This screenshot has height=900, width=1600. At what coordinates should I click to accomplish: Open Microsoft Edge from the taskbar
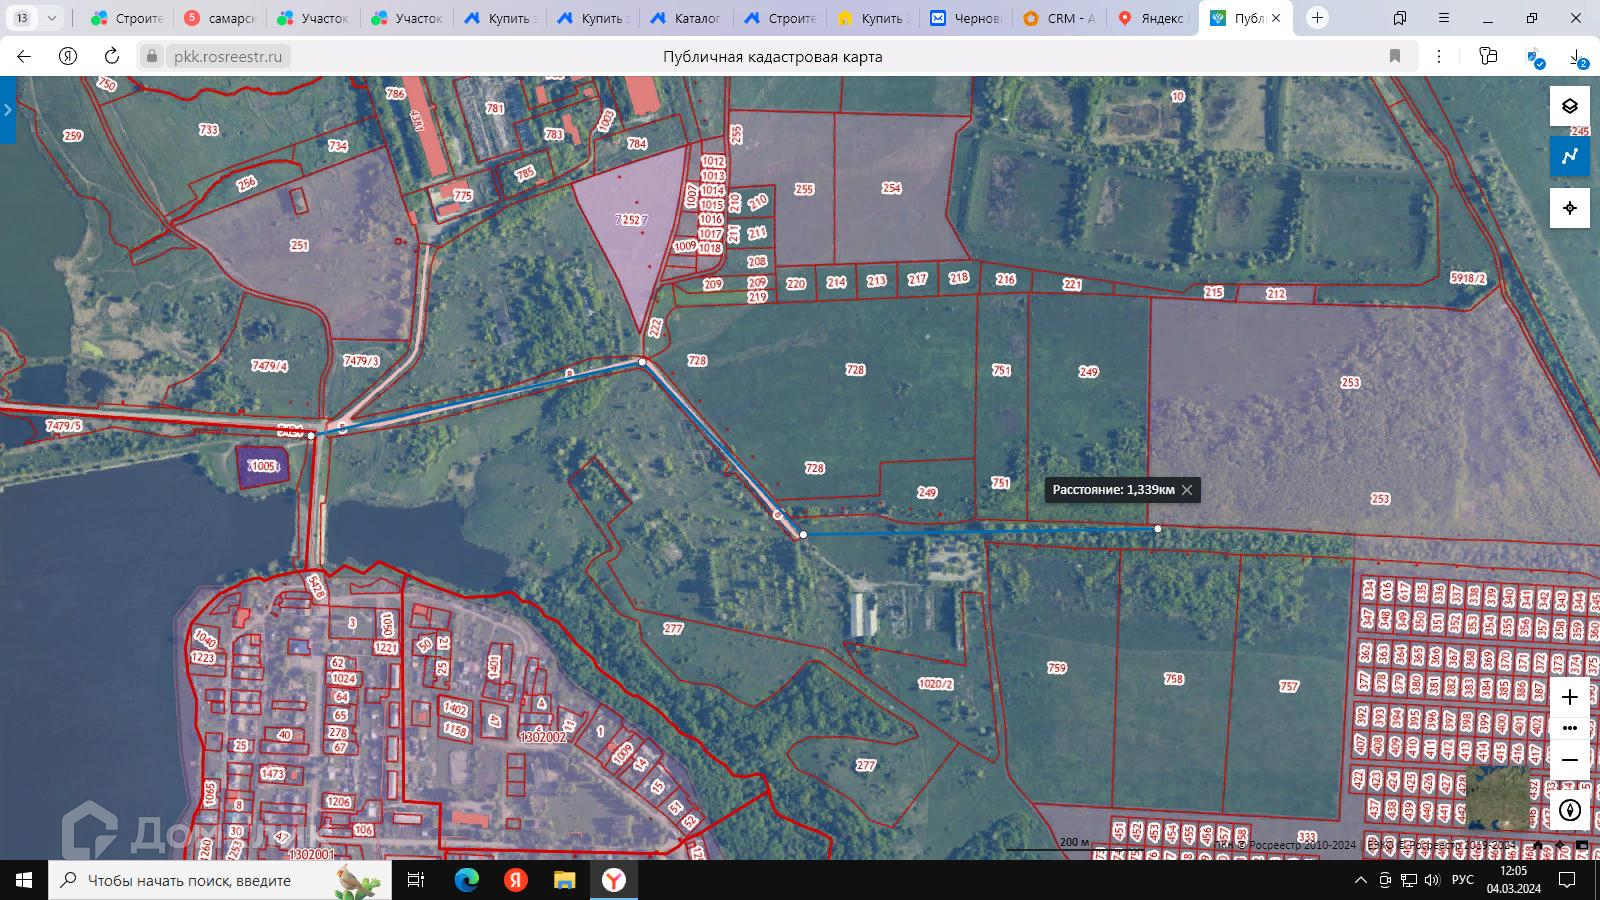tap(466, 880)
